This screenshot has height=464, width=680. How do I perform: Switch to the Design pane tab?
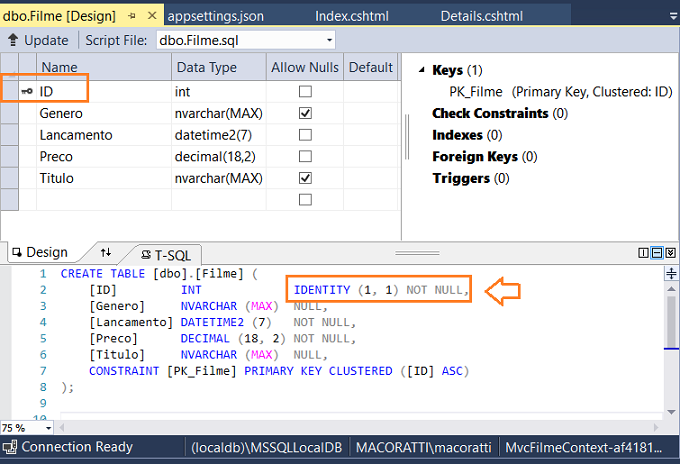pos(47,252)
